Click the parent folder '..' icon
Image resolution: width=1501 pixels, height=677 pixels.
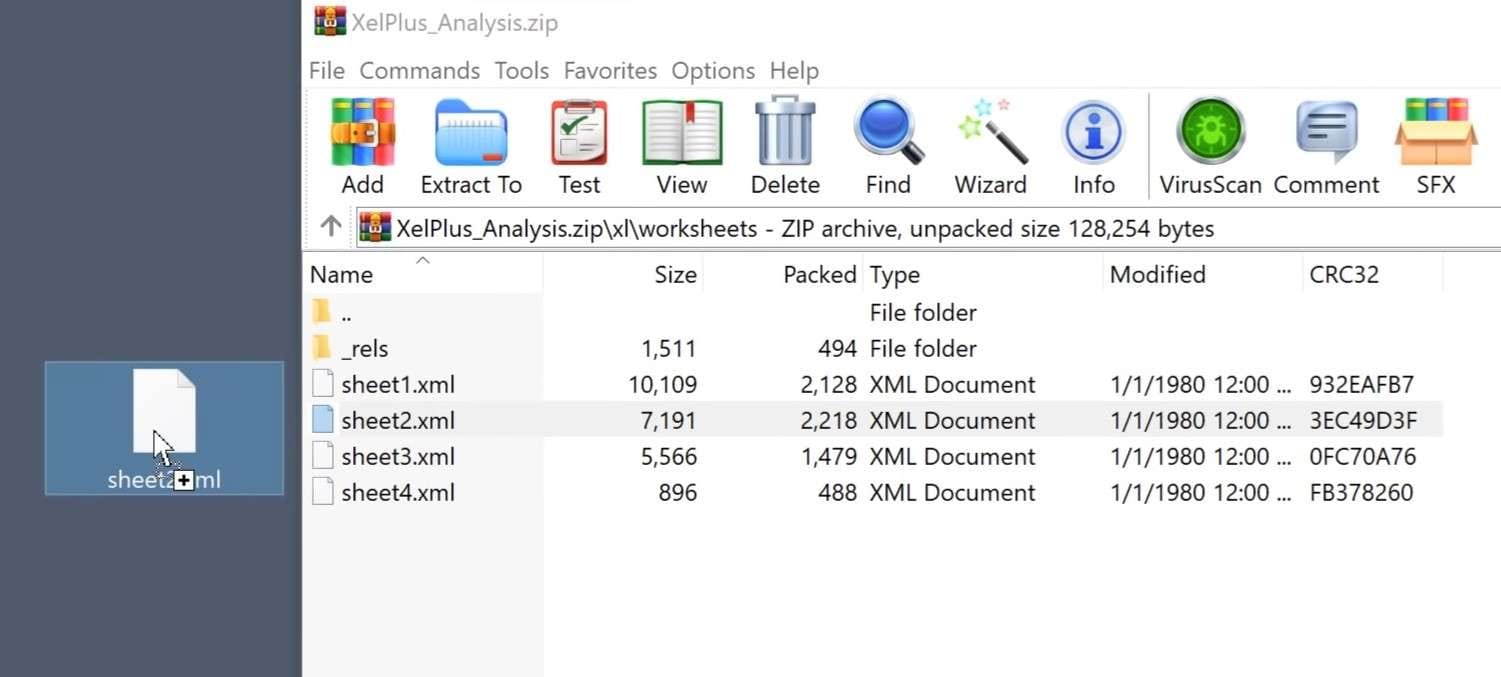click(x=322, y=312)
